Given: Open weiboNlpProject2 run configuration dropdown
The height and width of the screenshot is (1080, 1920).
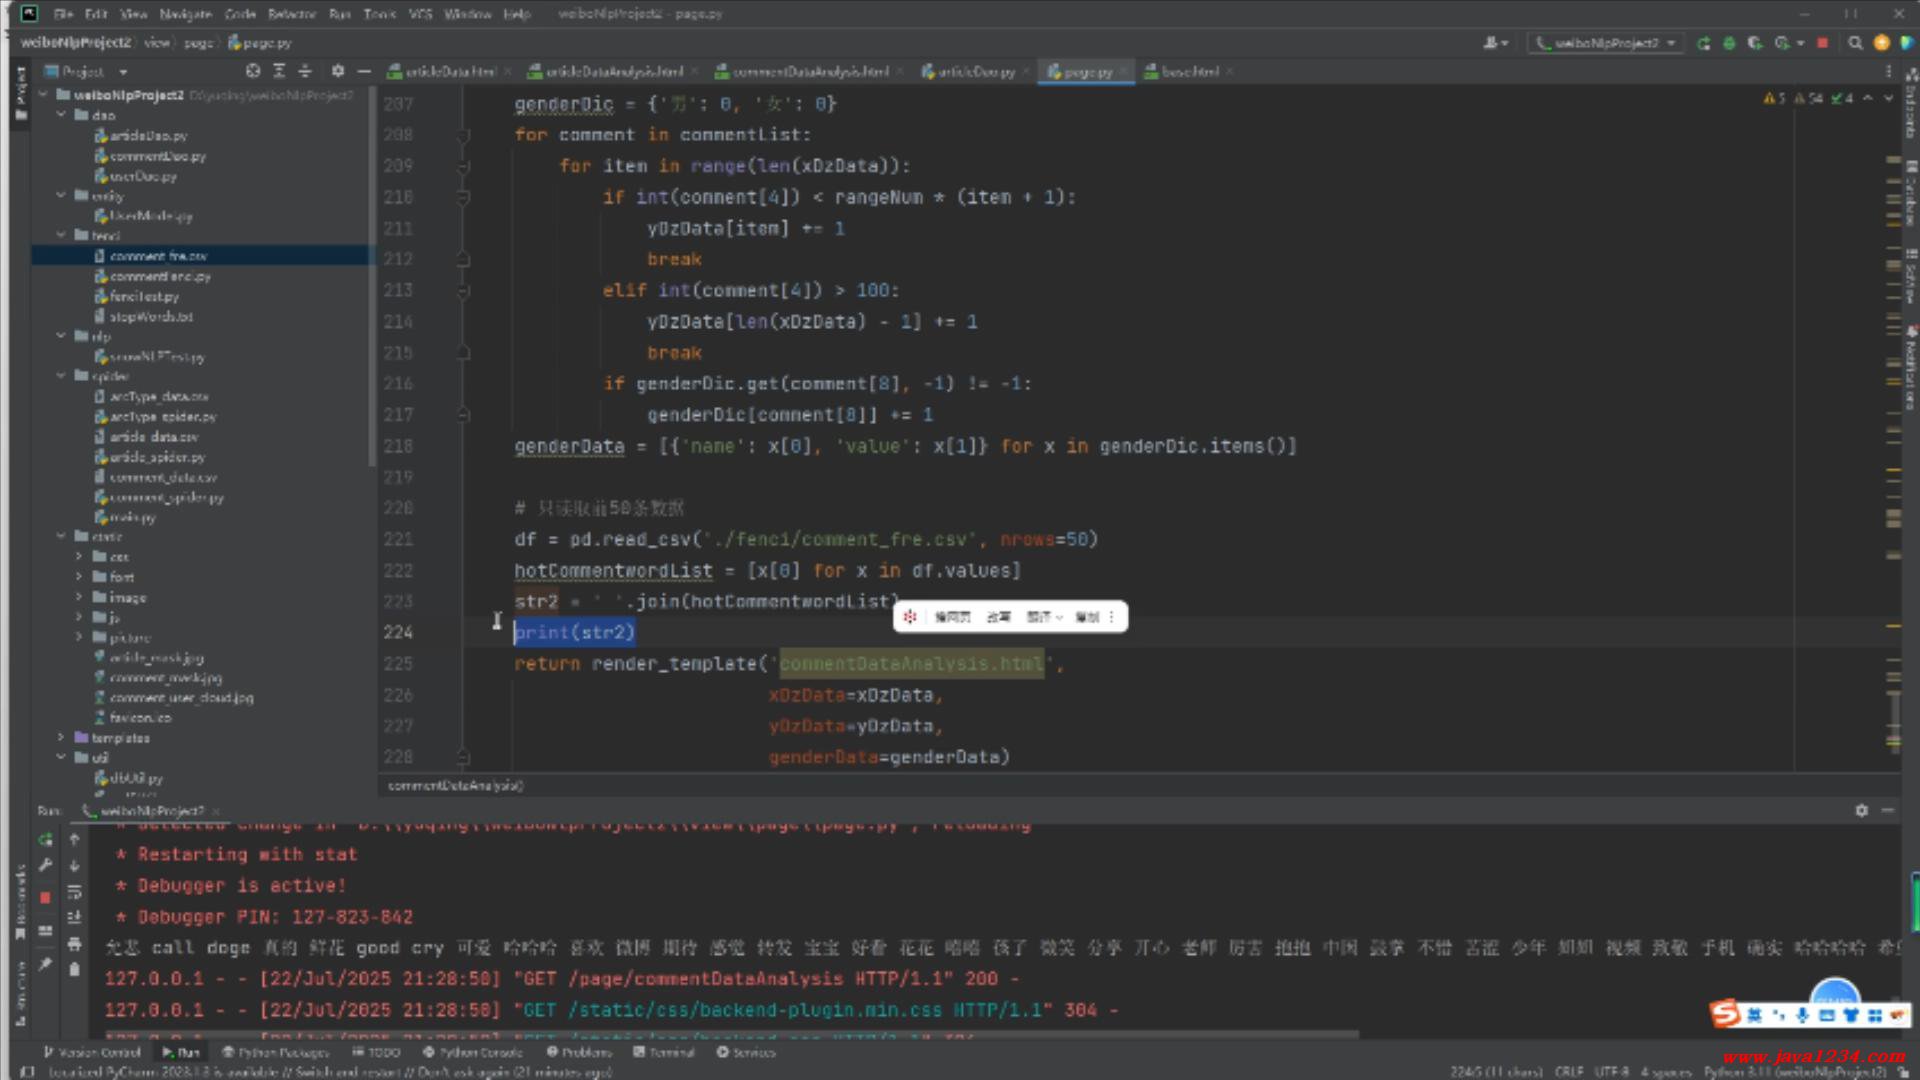Looking at the screenshot, I should point(1606,43).
